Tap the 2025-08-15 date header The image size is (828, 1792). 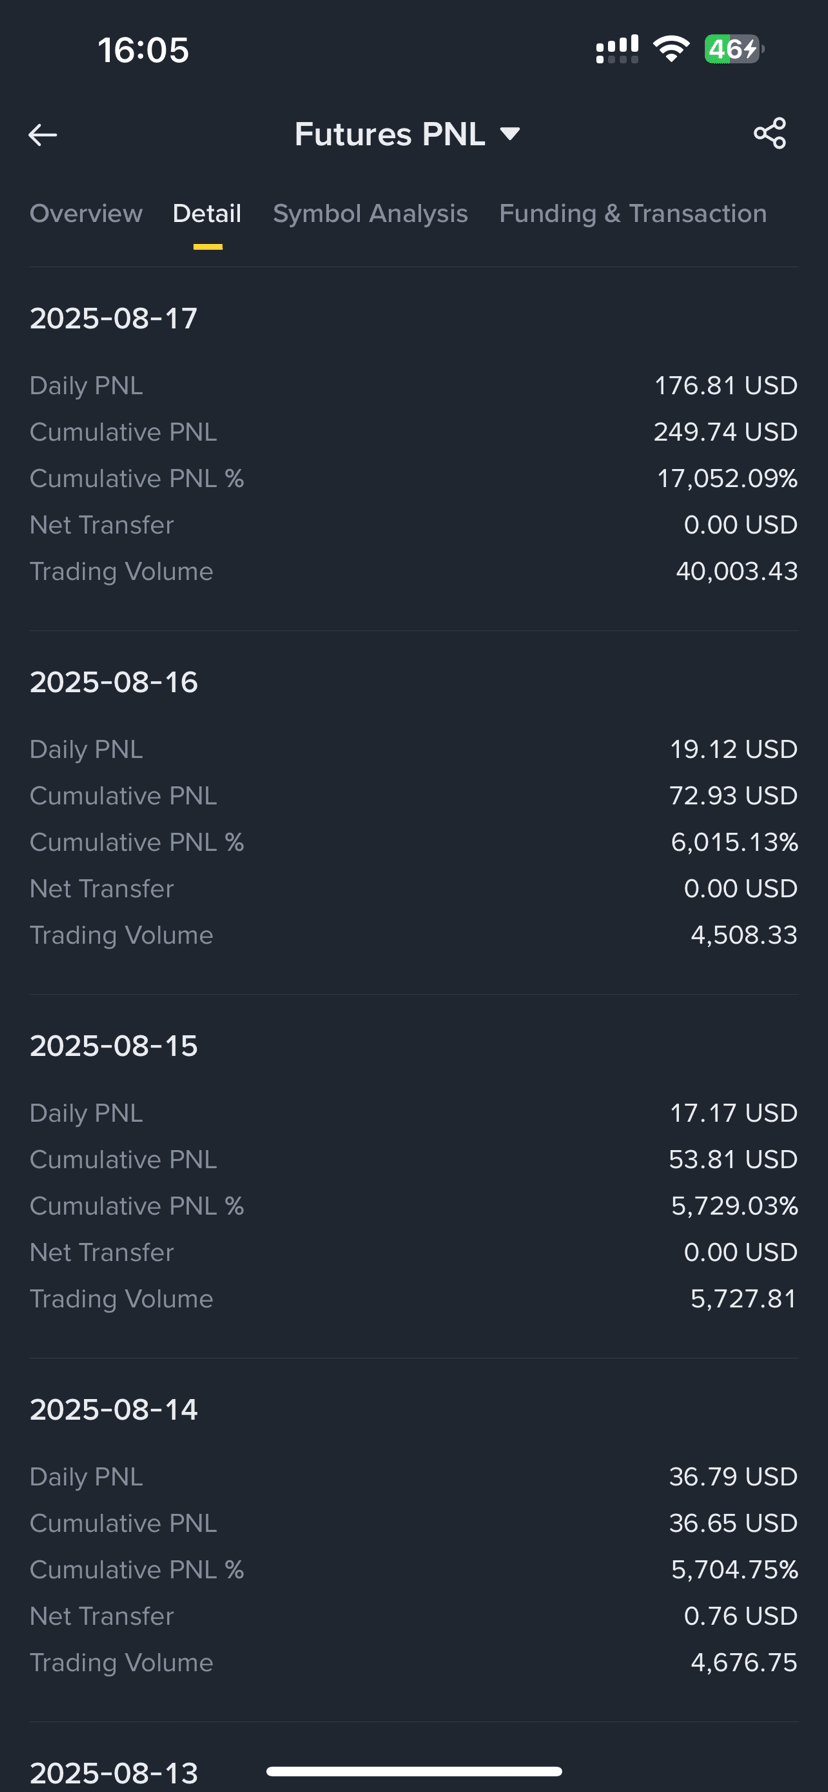114,1046
